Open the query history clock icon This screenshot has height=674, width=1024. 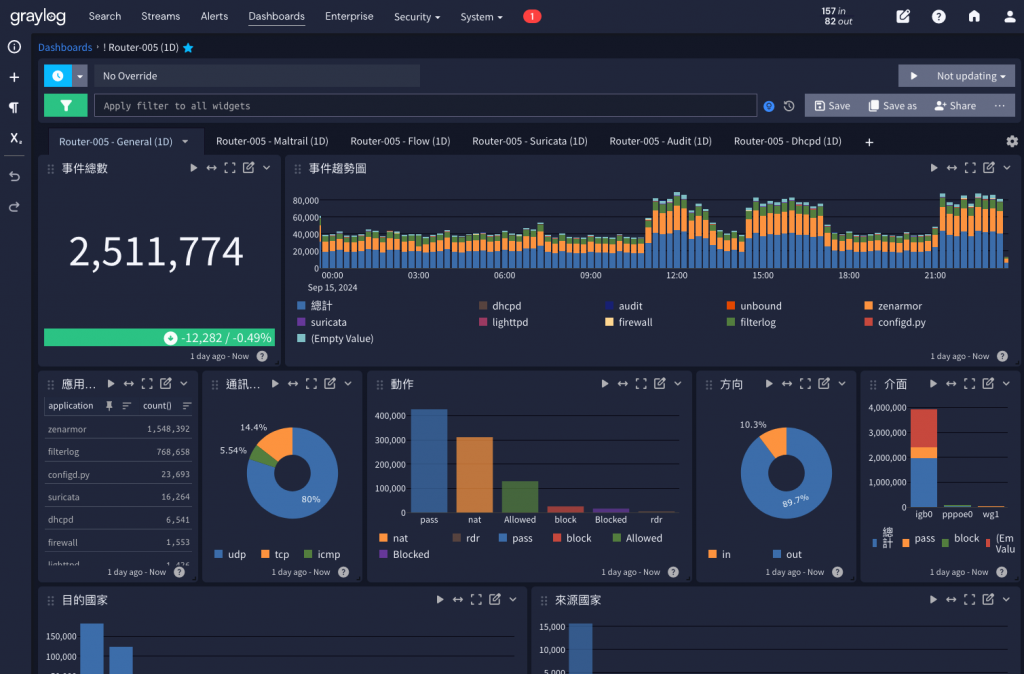(789, 106)
